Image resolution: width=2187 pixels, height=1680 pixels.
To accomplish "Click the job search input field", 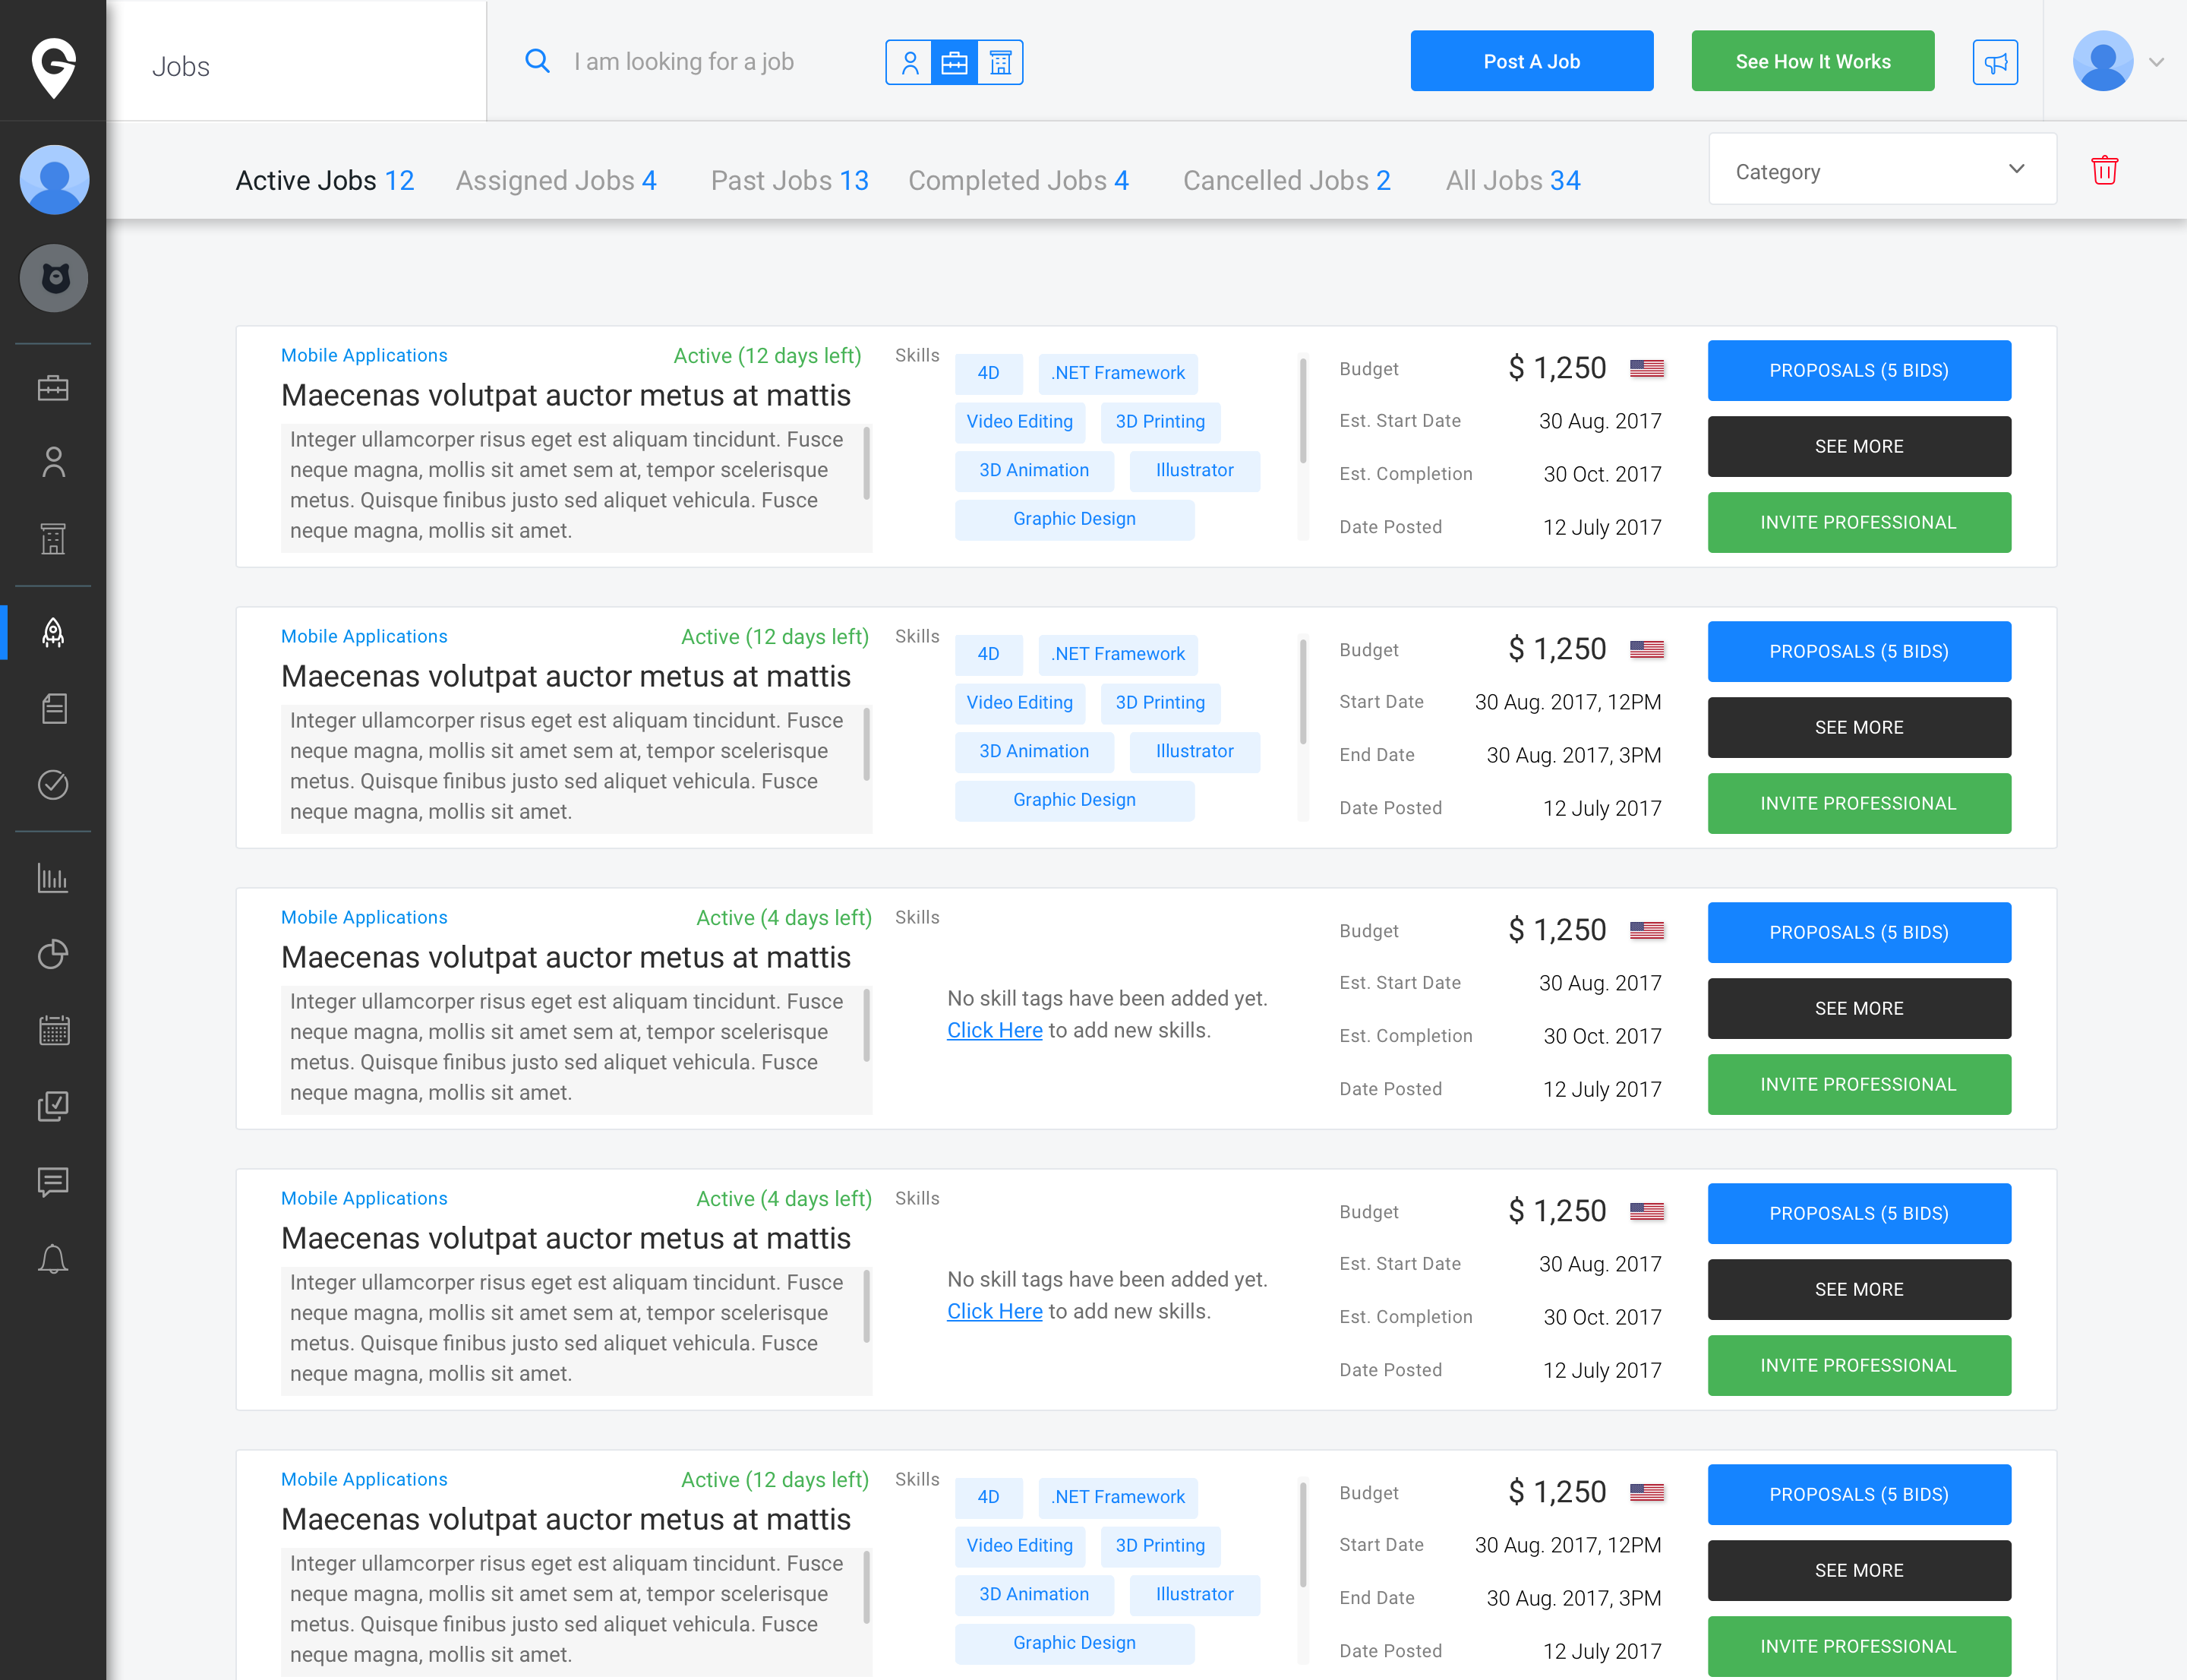I will tap(700, 62).
